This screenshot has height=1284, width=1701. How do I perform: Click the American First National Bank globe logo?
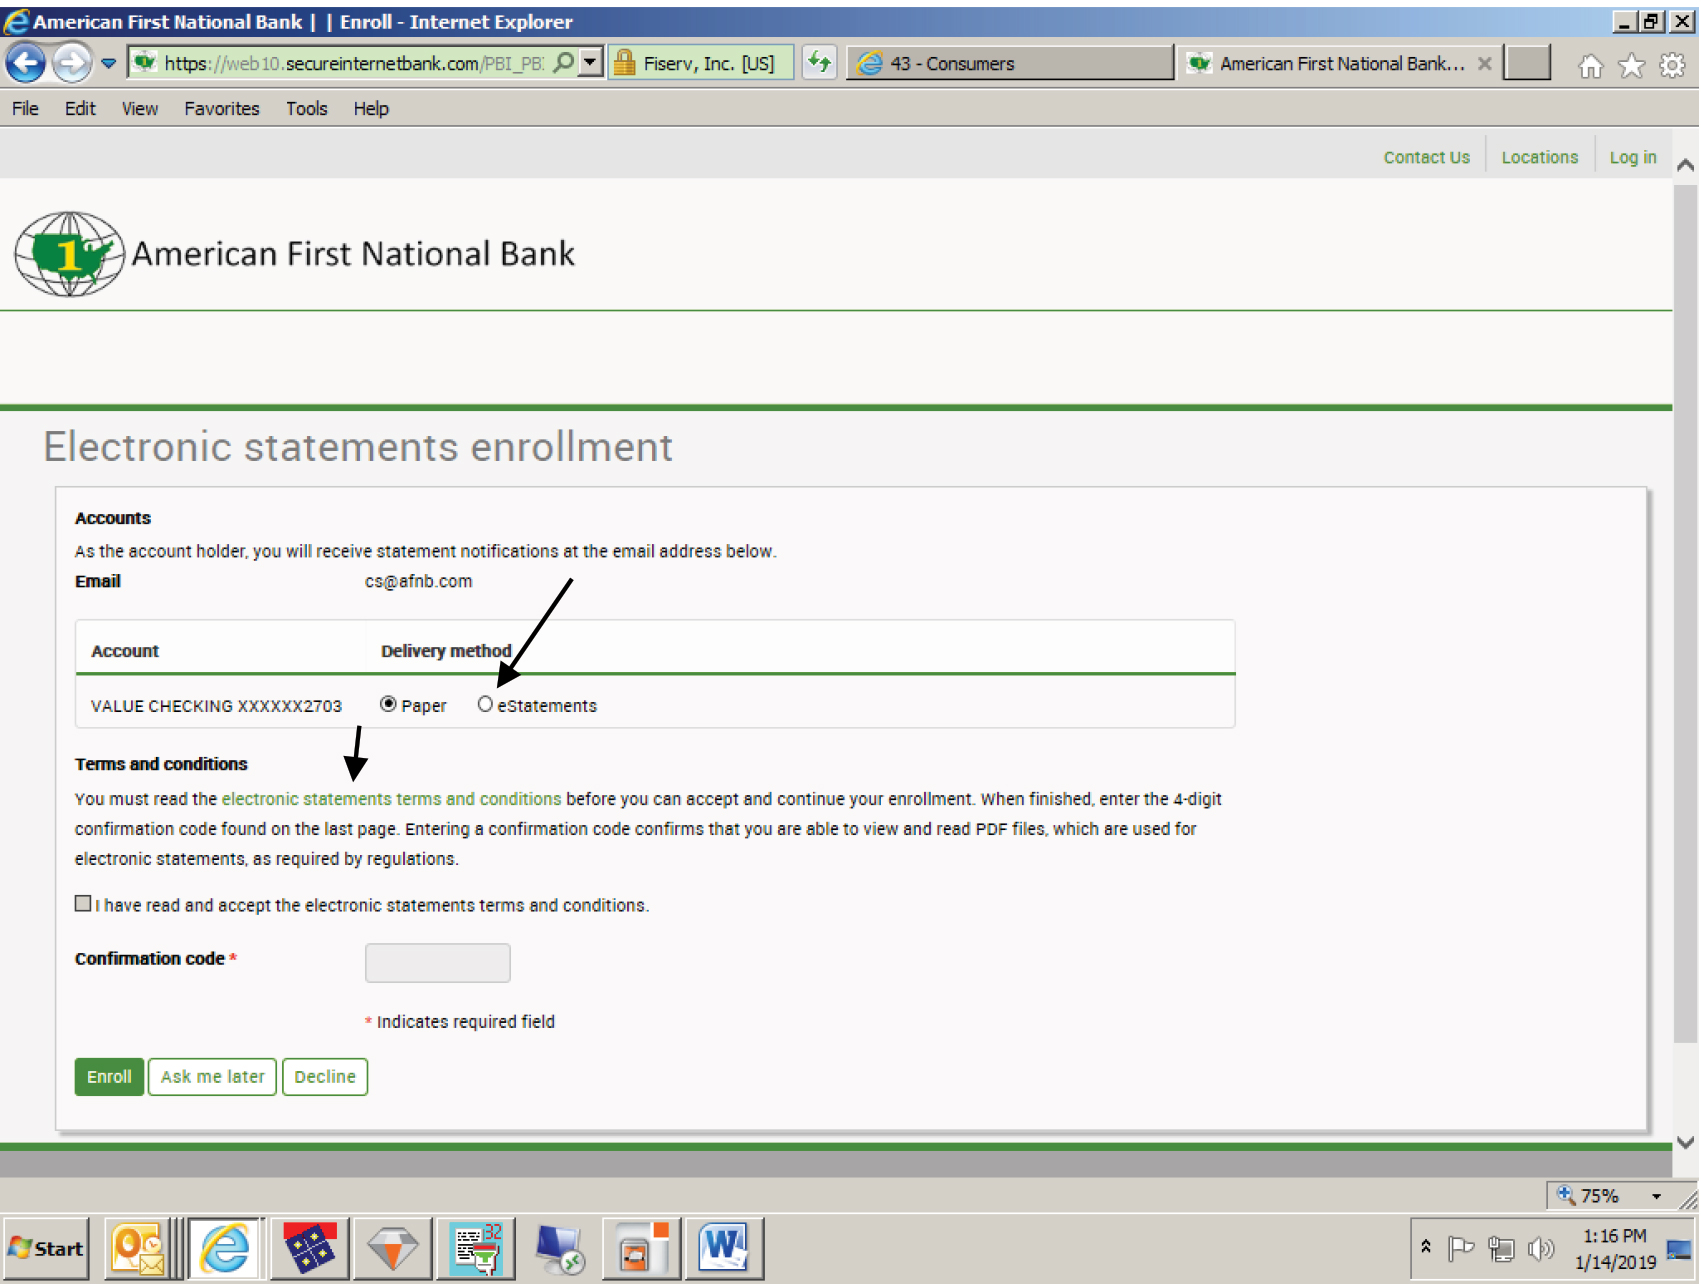click(x=69, y=254)
